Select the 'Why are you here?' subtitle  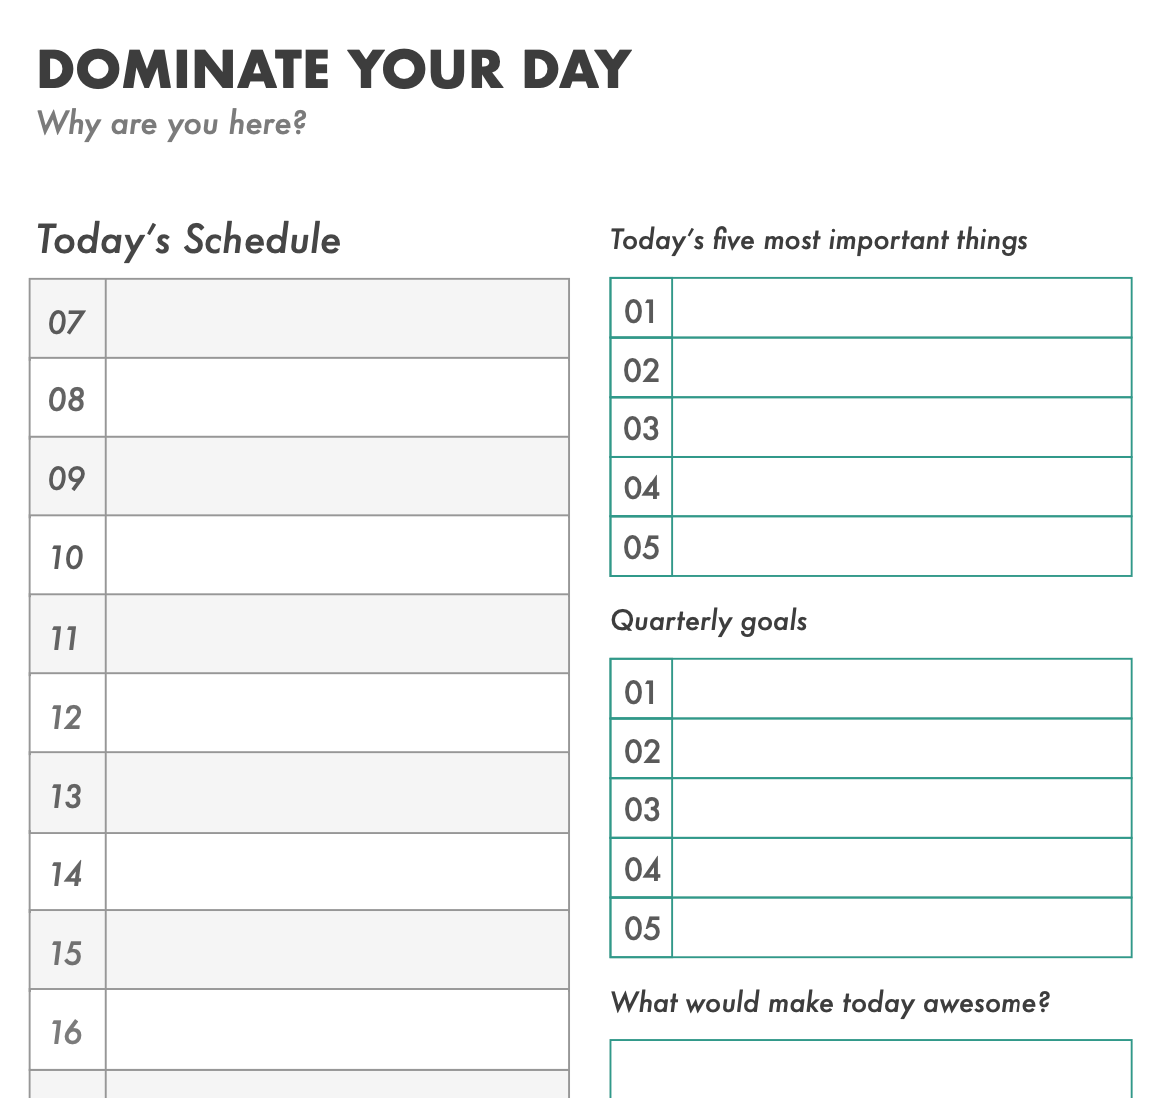click(x=171, y=124)
